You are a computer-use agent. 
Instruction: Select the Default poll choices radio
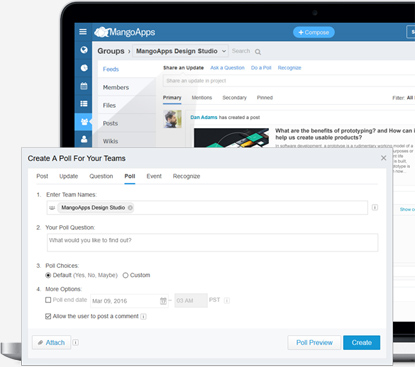click(x=48, y=275)
